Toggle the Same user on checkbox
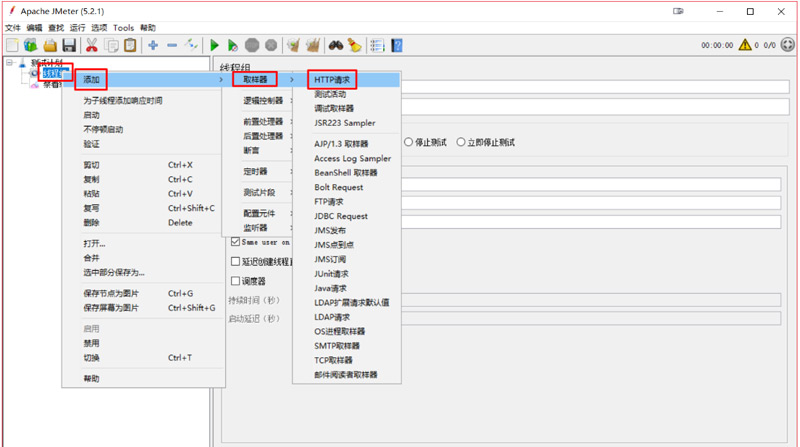Screen dimensions: 800x447 (x=235, y=241)
